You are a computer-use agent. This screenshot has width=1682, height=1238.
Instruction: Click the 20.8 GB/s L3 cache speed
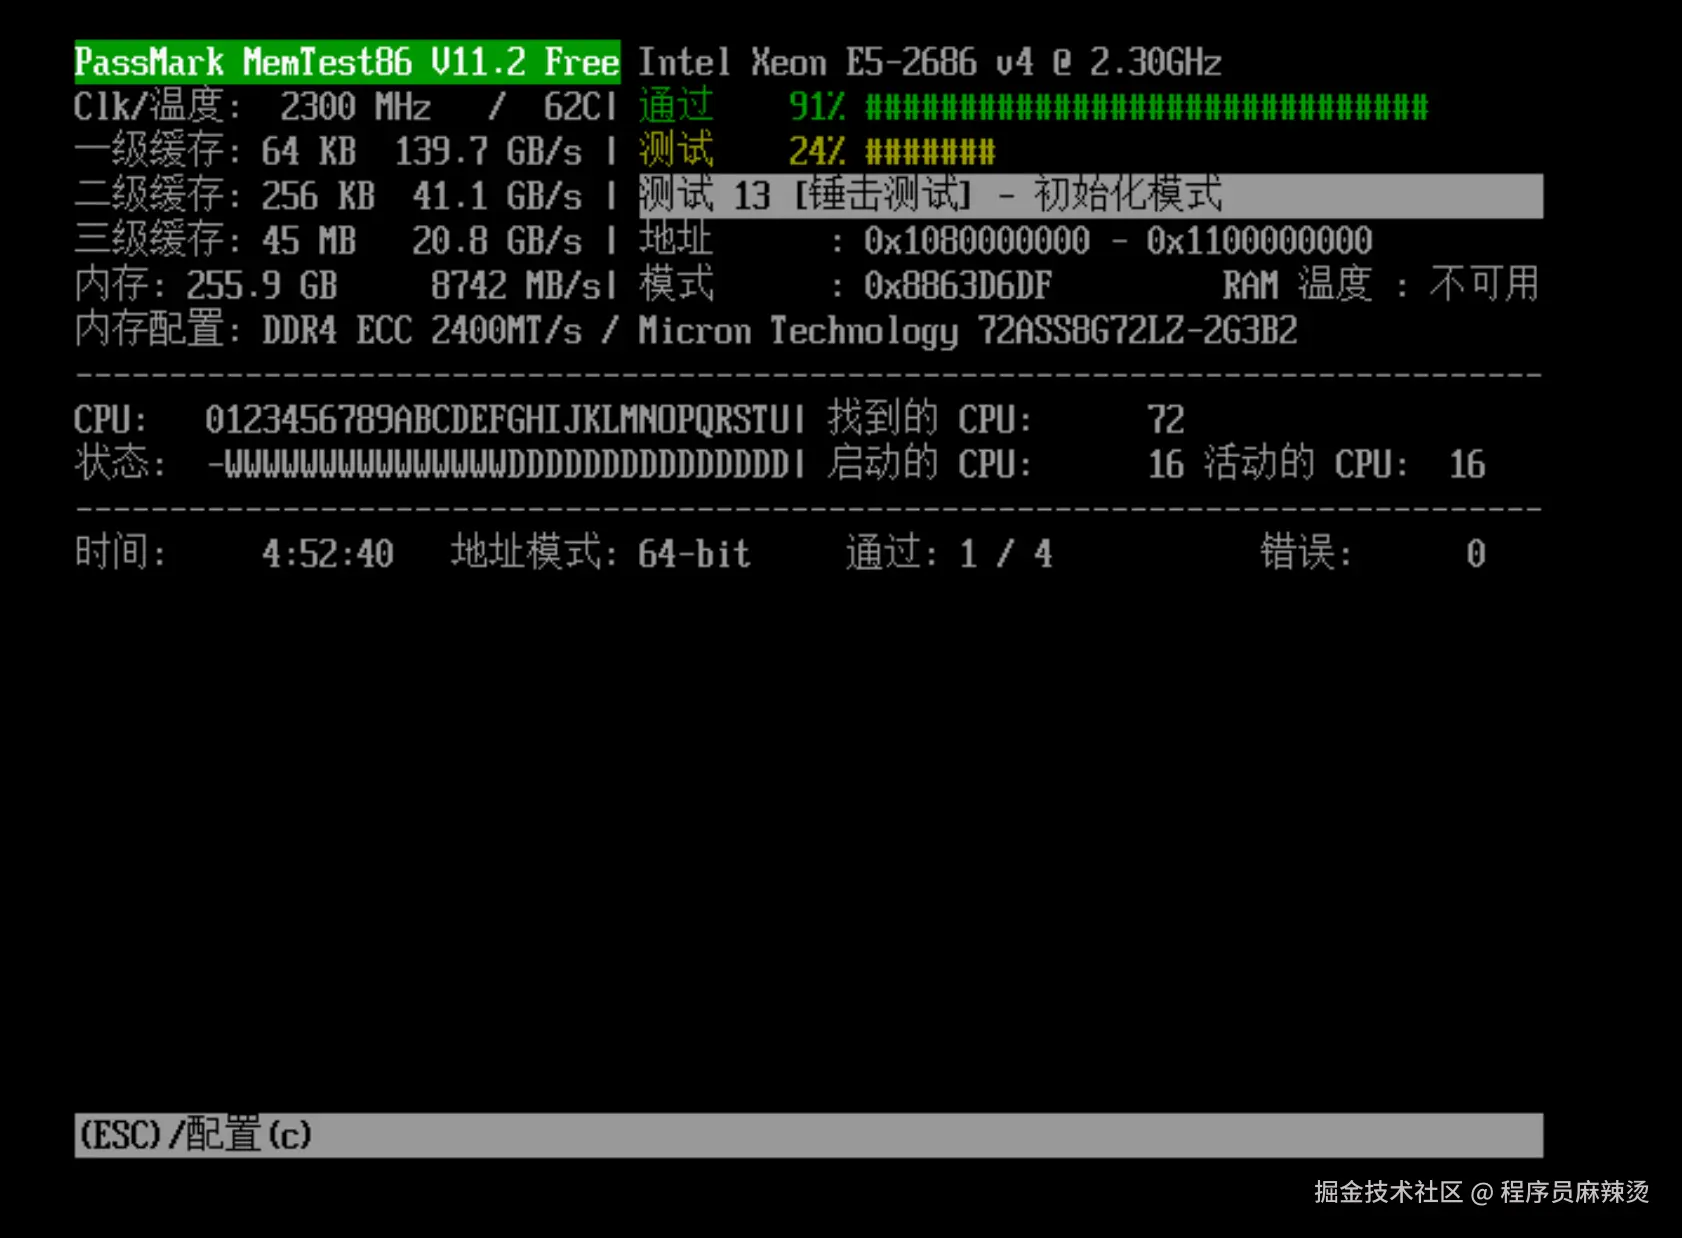497,240
